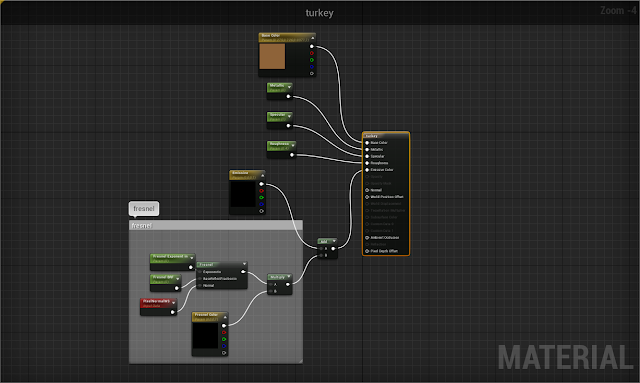Click the red channel pin on Base Color node
Viewport: 640px width, 383px height.
(312, 53)
